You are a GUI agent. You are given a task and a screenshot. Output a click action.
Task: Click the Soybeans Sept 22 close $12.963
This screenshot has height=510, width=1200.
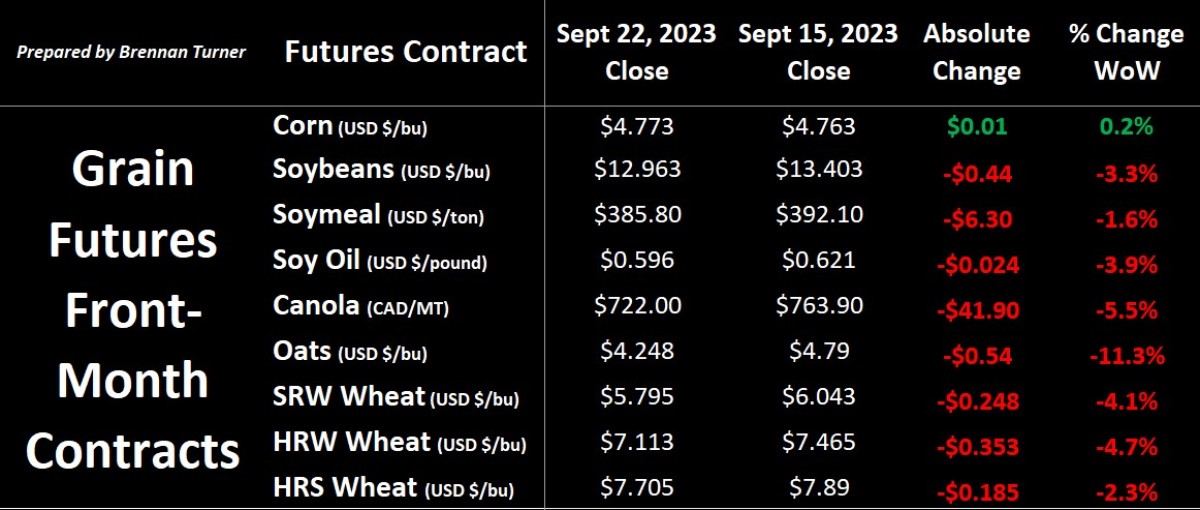click(x=638, y=170)
